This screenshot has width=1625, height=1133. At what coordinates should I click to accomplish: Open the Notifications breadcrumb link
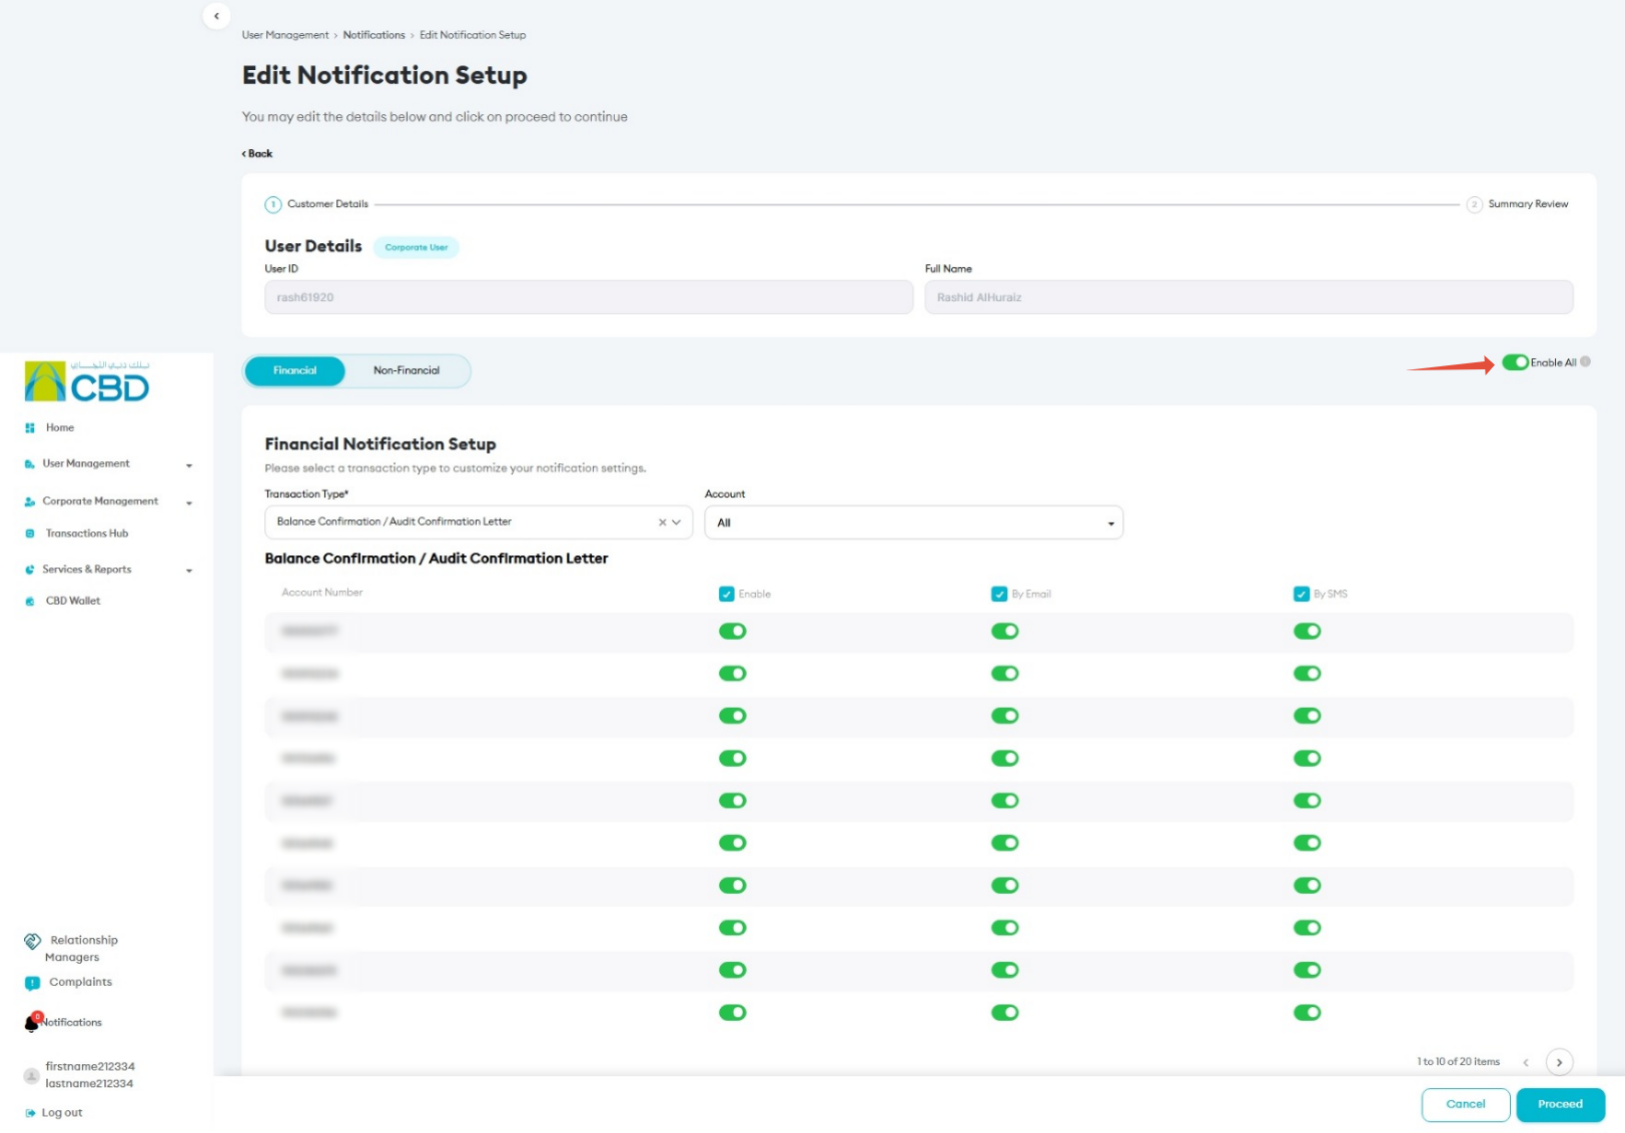(374, 35)
